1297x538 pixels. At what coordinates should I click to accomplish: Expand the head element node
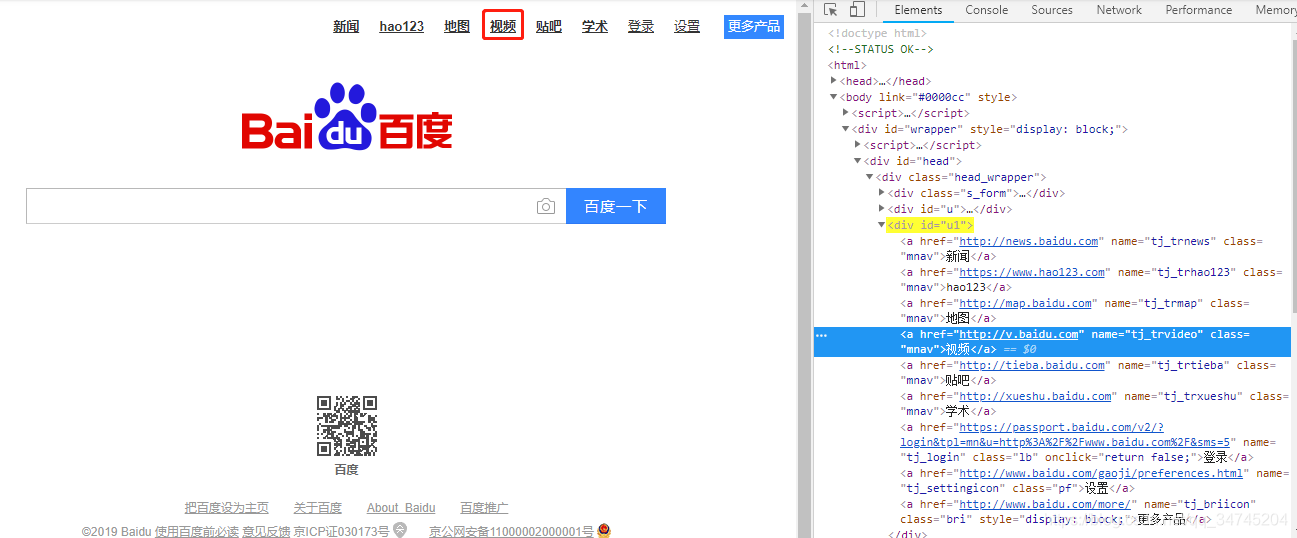click(834, 81)
